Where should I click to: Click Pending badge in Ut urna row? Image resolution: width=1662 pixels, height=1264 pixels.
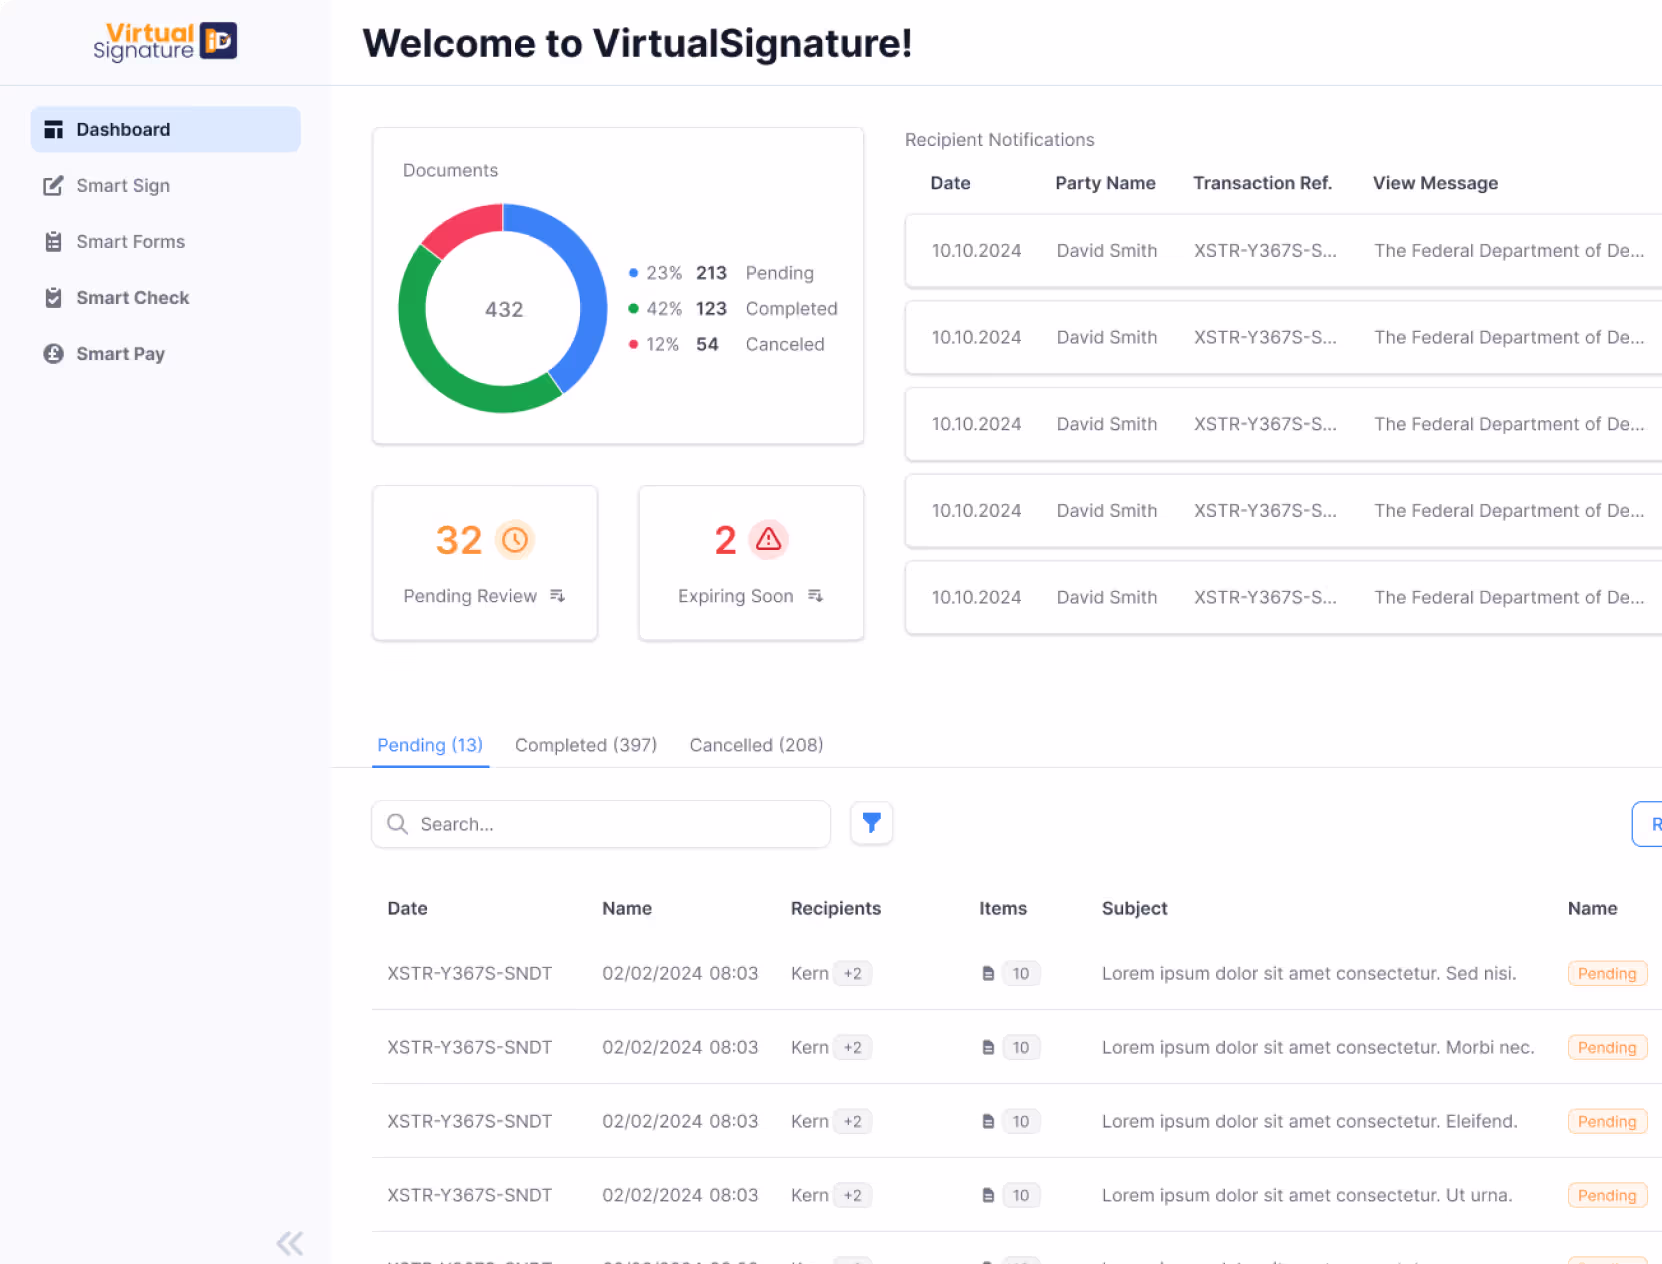coord(1607,1195)
